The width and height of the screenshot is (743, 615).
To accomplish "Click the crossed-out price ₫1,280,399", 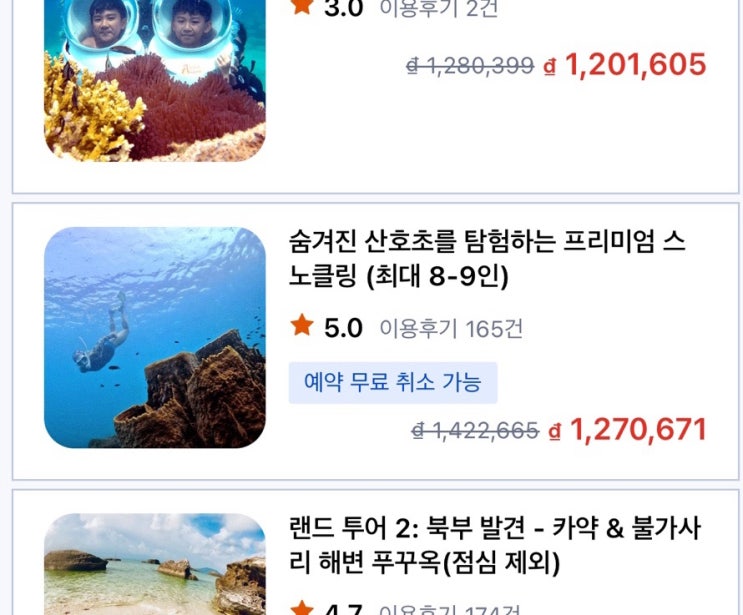I will click(x=470, y=65).
